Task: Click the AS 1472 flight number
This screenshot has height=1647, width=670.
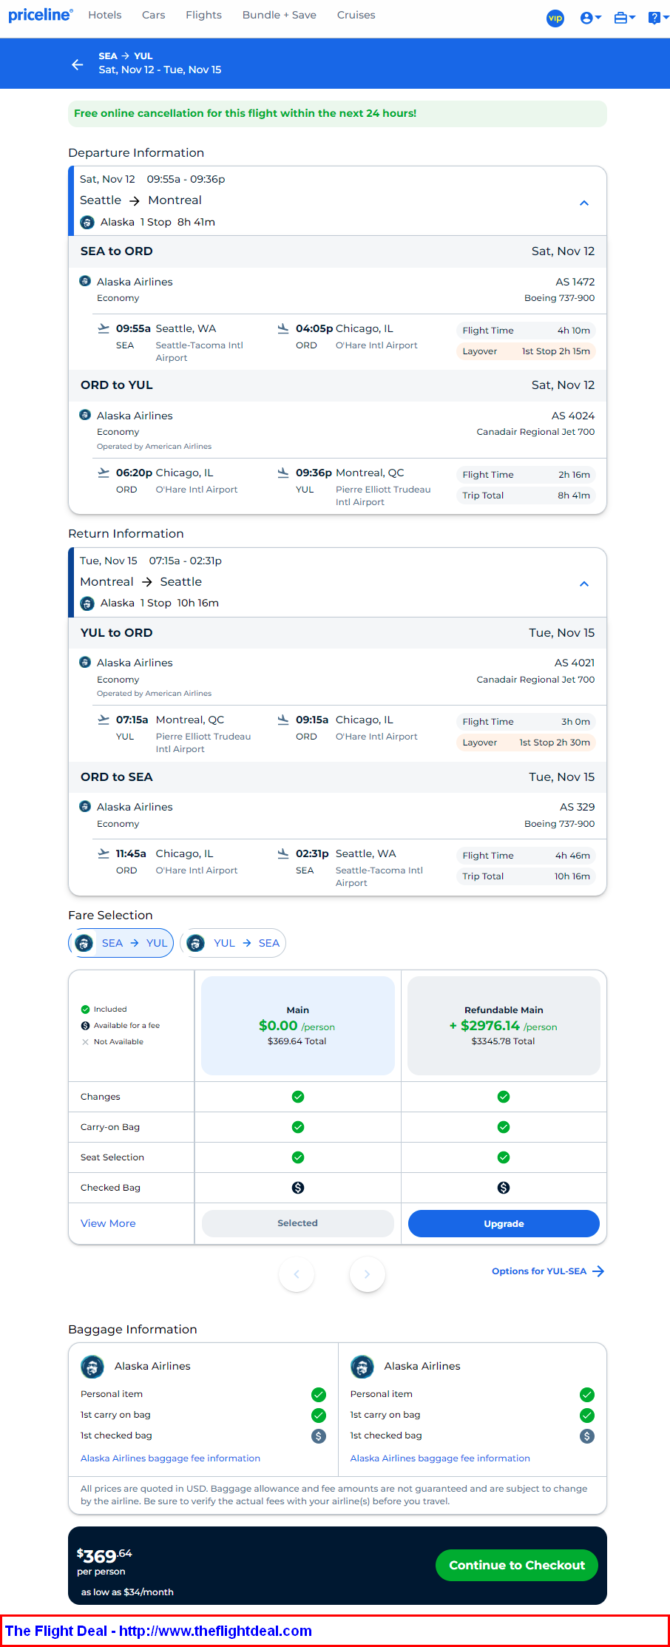Action: (575, 282)
